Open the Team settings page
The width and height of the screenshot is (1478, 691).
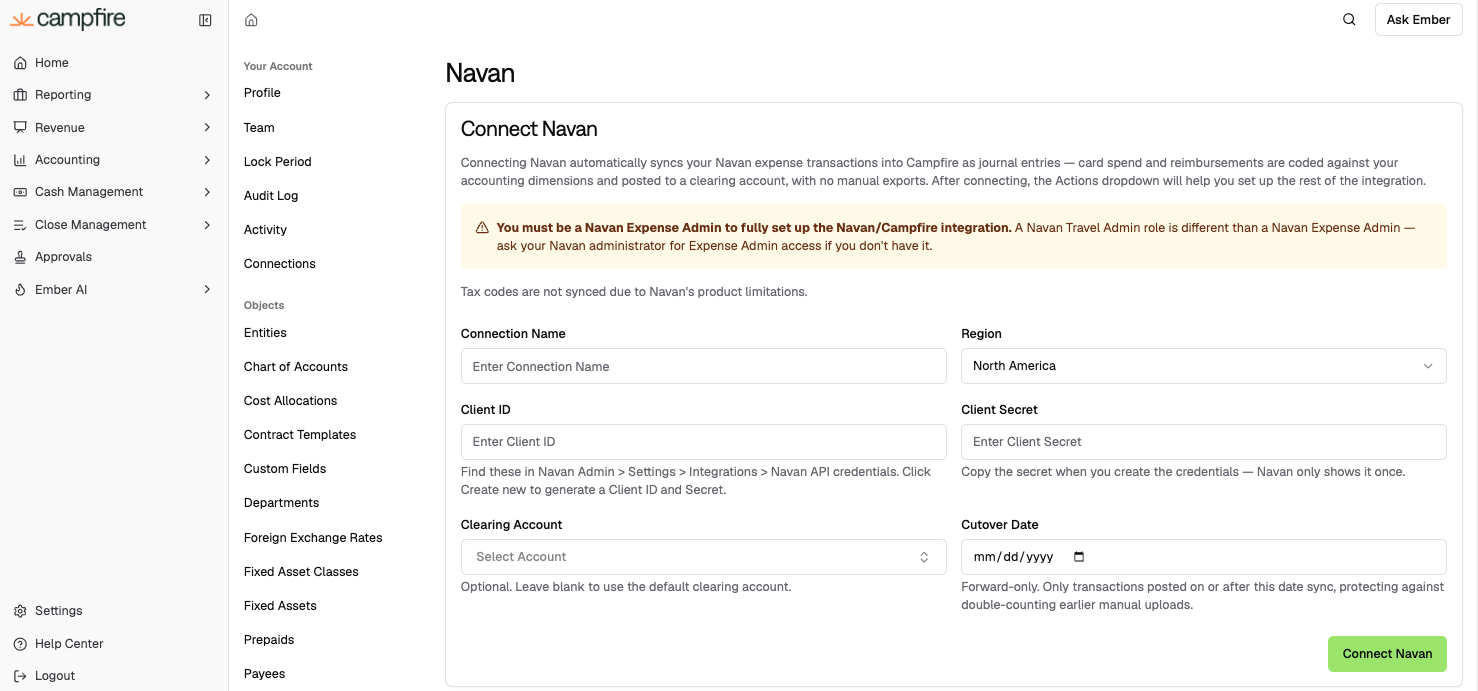pyautogui.click(x=259, y=128)
